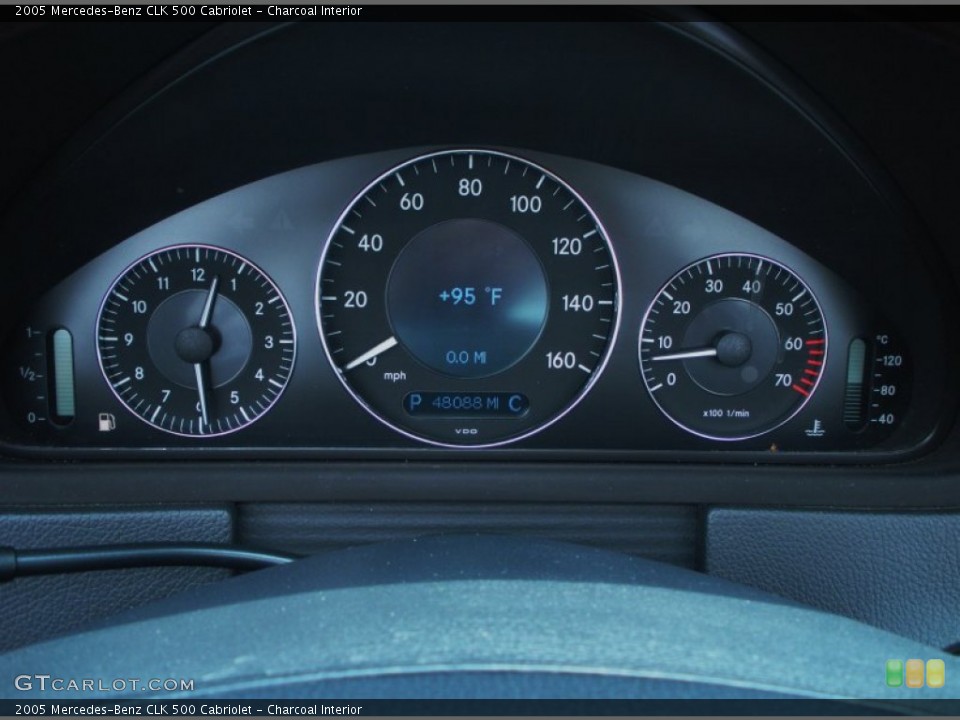The width and height of the screenshot is (960, 720).
Task: Click the fuel pump icon
Action: tap(107, 421)
